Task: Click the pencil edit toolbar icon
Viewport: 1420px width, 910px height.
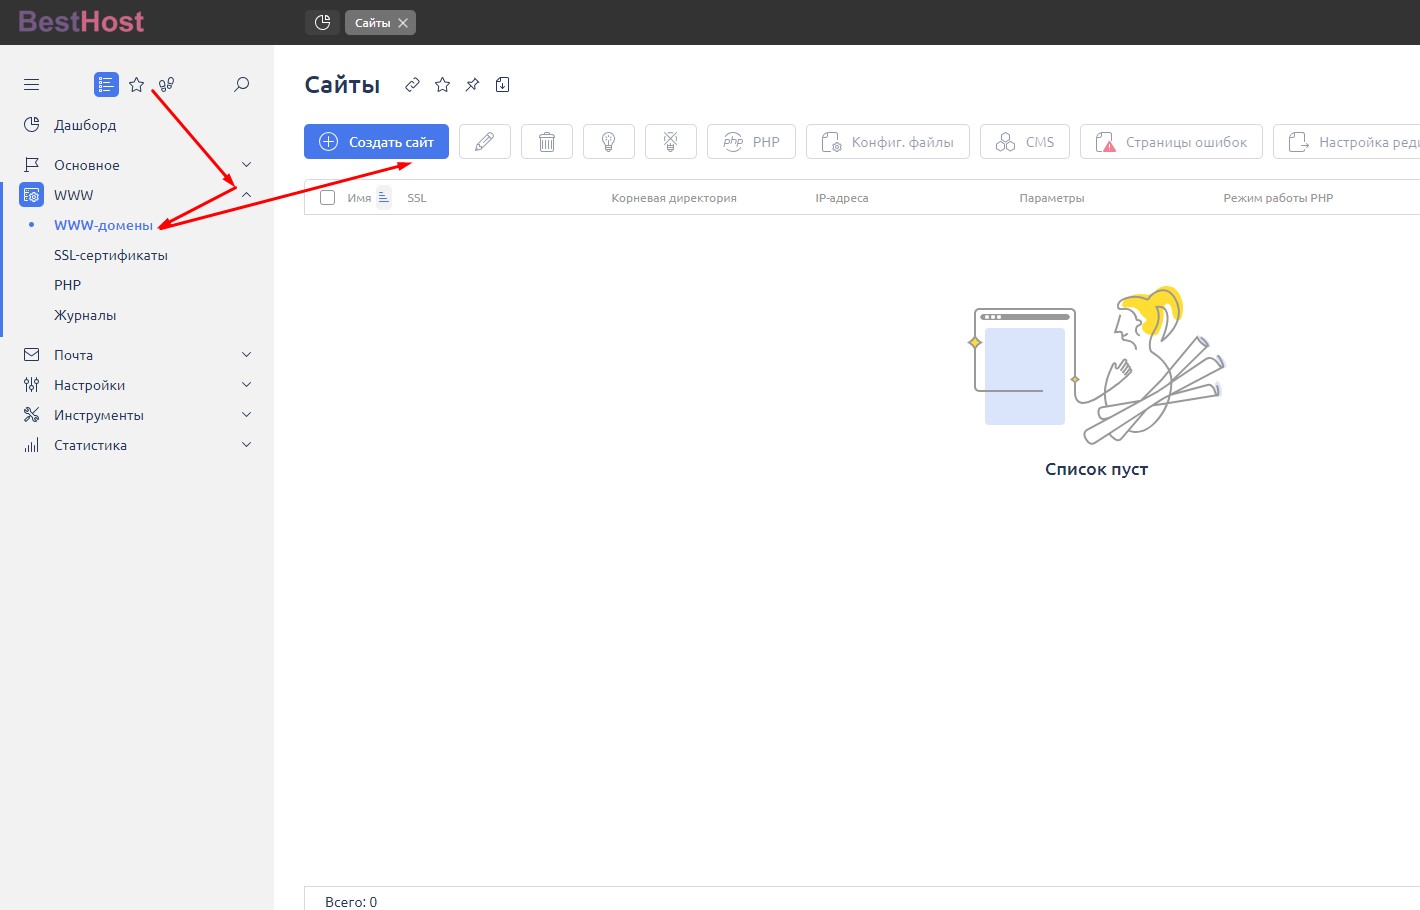Action: click(485, 142)
